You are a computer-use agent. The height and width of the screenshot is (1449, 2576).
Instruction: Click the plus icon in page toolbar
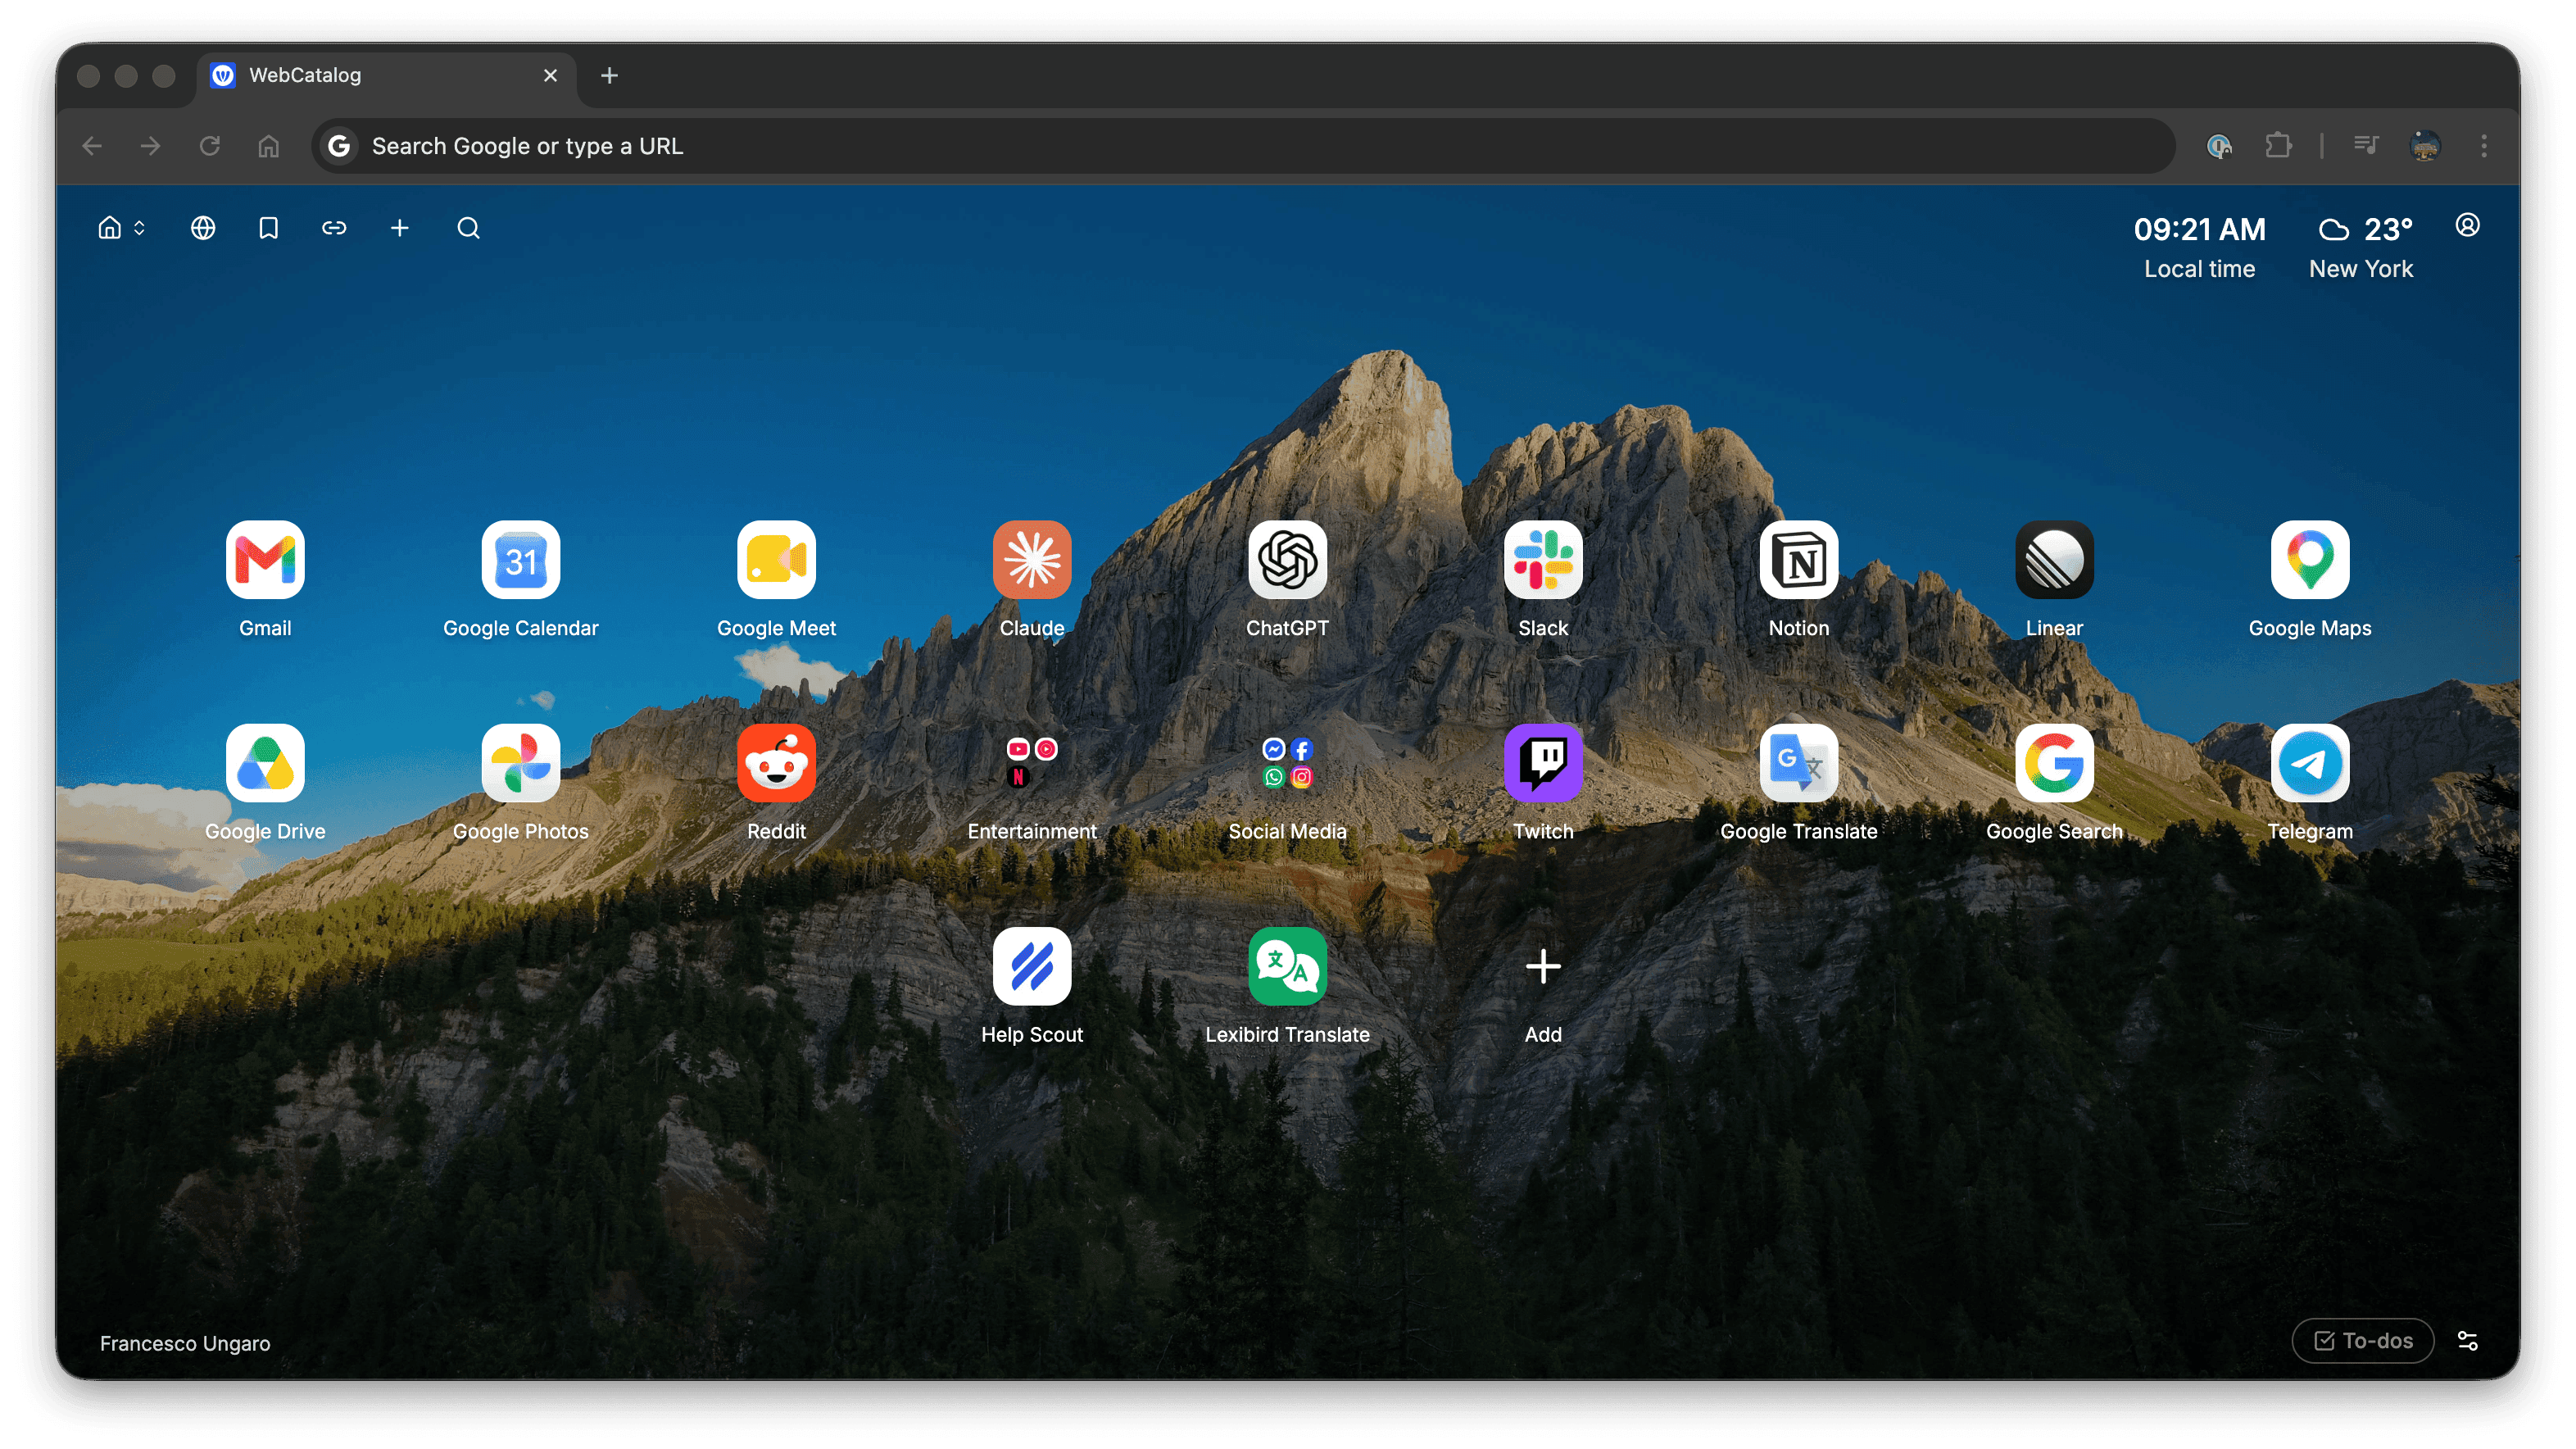tap(400, 228)
